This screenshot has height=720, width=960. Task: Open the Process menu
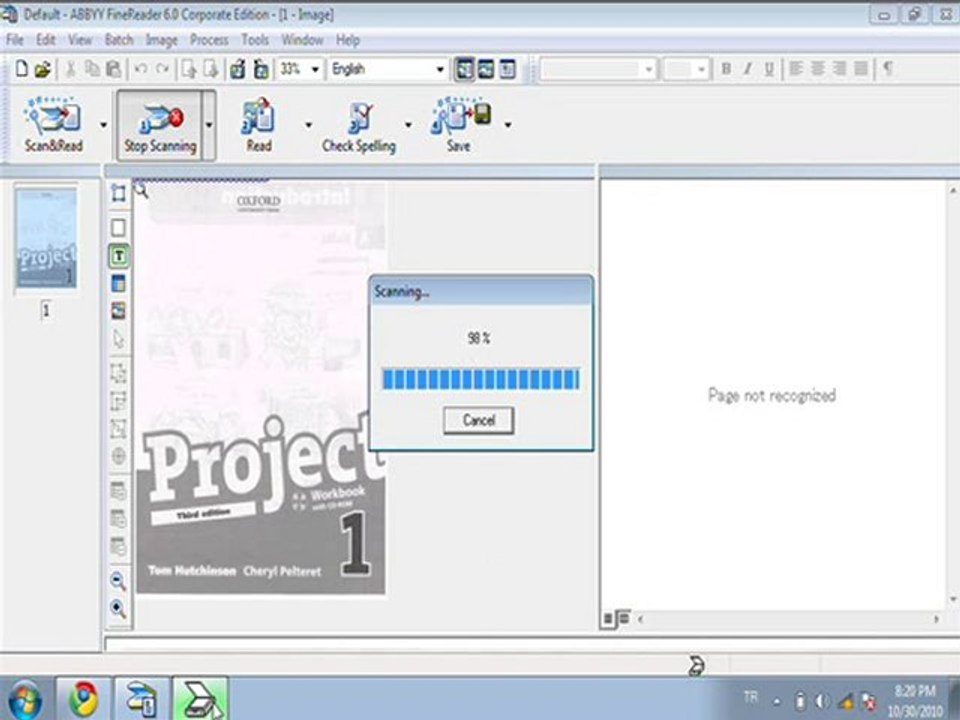click(209, 40)
